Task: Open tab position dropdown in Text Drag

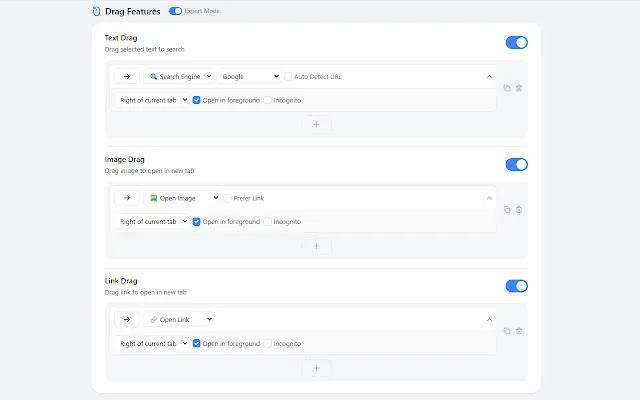Action: pyautogui.click(x=152, y=100)
